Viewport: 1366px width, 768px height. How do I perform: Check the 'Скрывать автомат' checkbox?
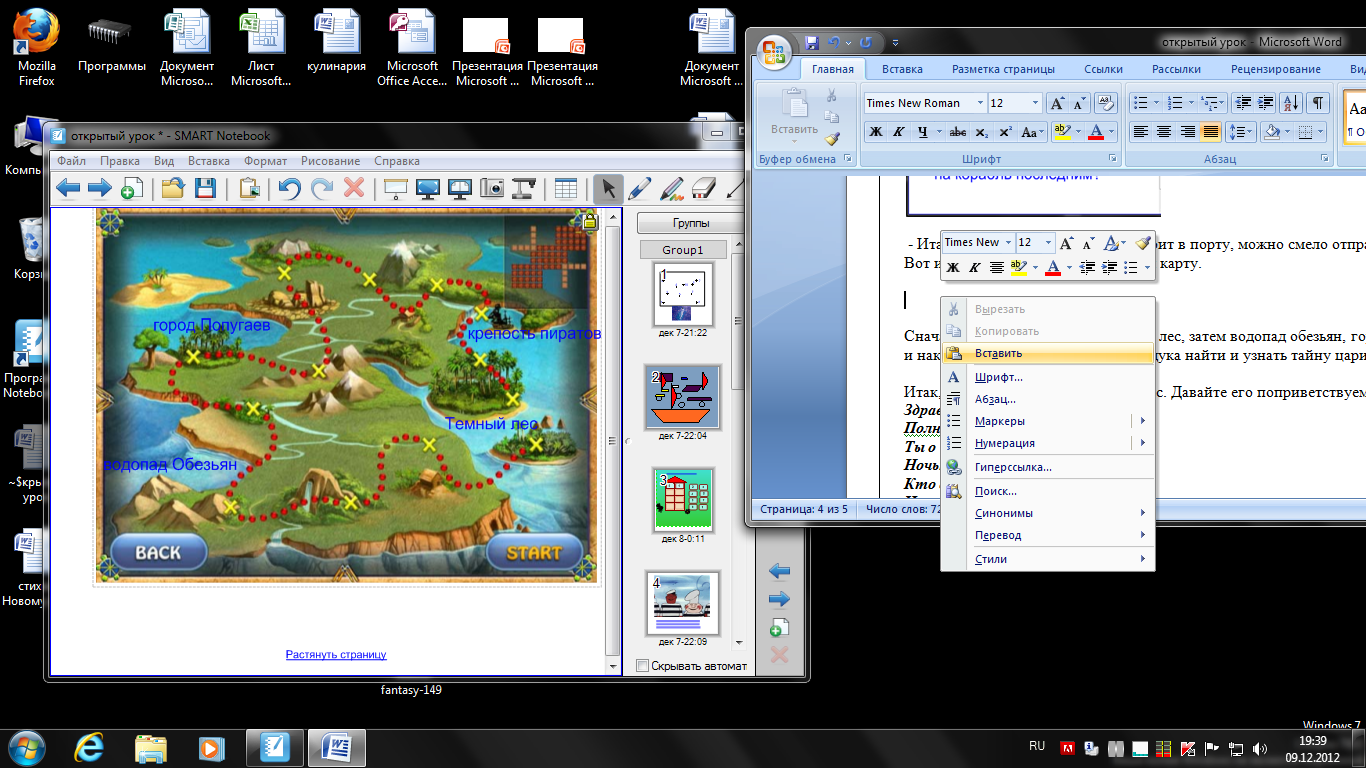pos(642,666)
